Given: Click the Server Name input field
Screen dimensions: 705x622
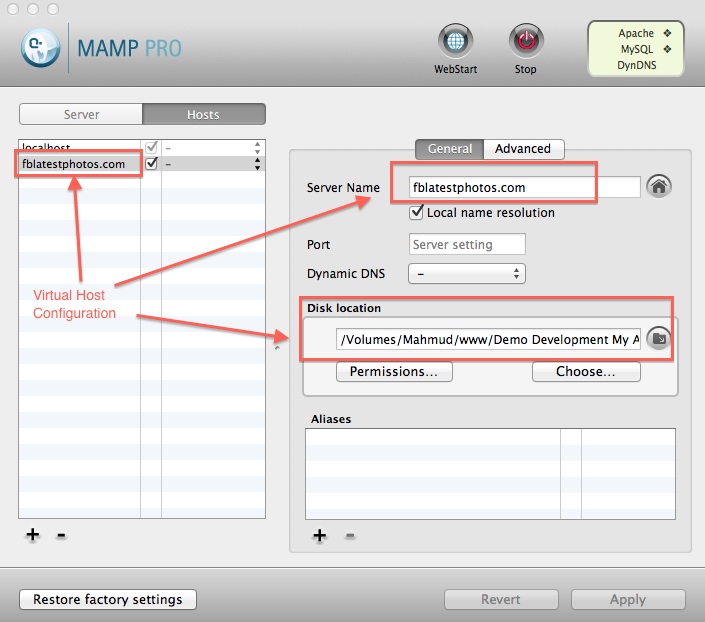Looking at the screenshot, I should pos(524,187).
